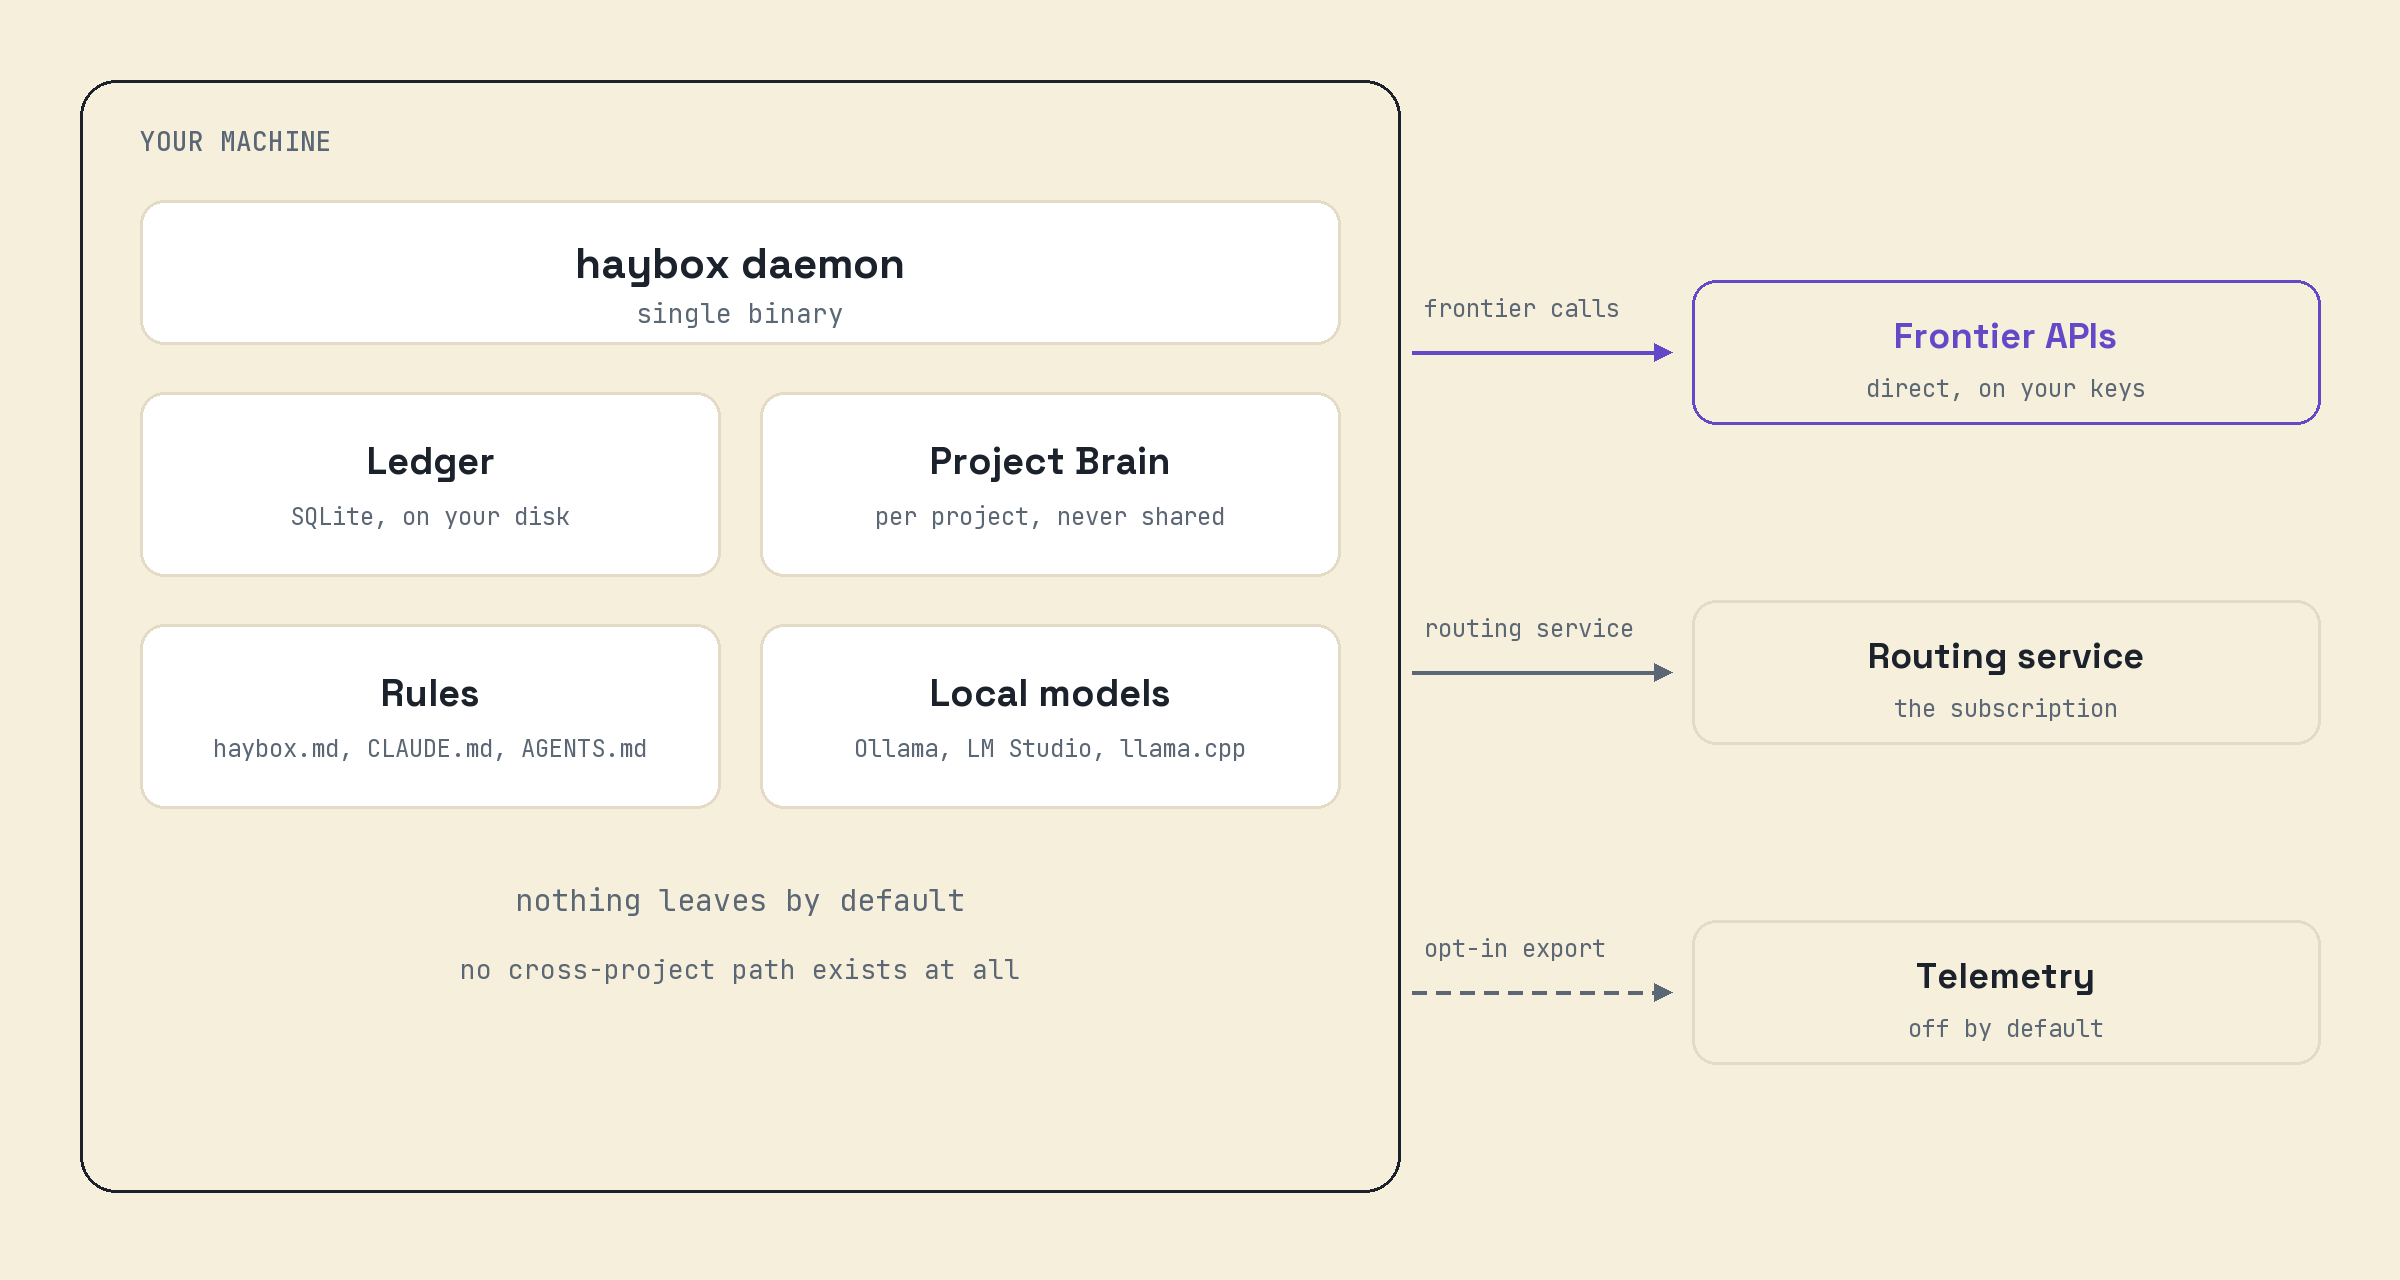Screen dimensions: 2400x1280
Task: Select 'SQLite, on your disk' text
Action: click(430, 517)
